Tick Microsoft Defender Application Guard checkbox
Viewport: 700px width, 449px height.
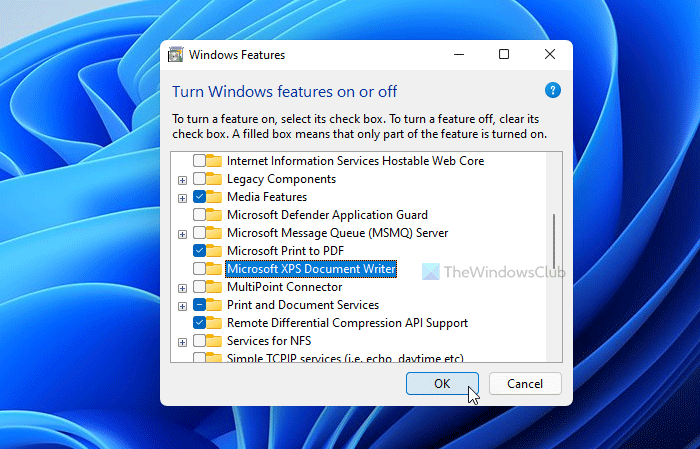pos(199,215)
